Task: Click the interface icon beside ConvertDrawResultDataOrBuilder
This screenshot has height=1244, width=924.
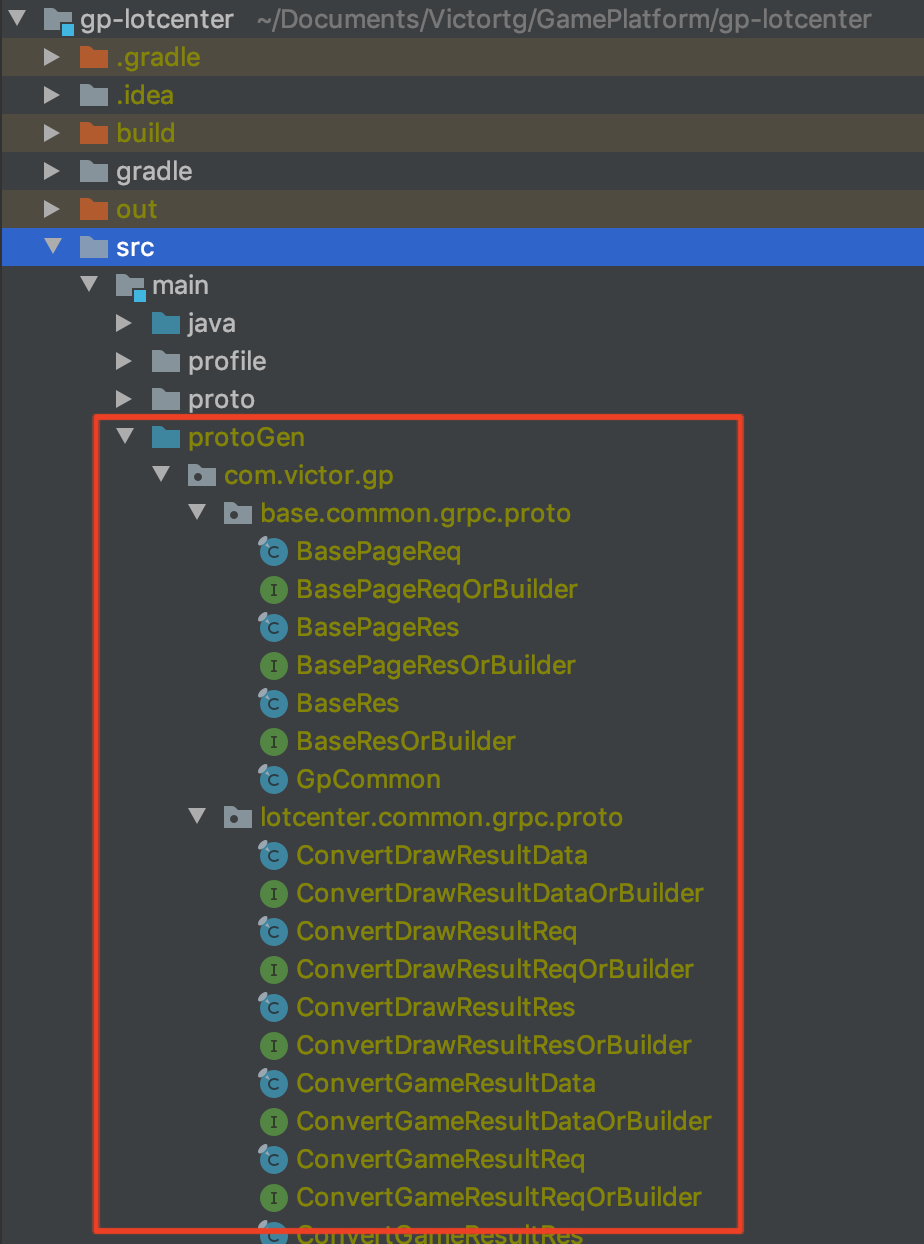Action: pos(273,894)
